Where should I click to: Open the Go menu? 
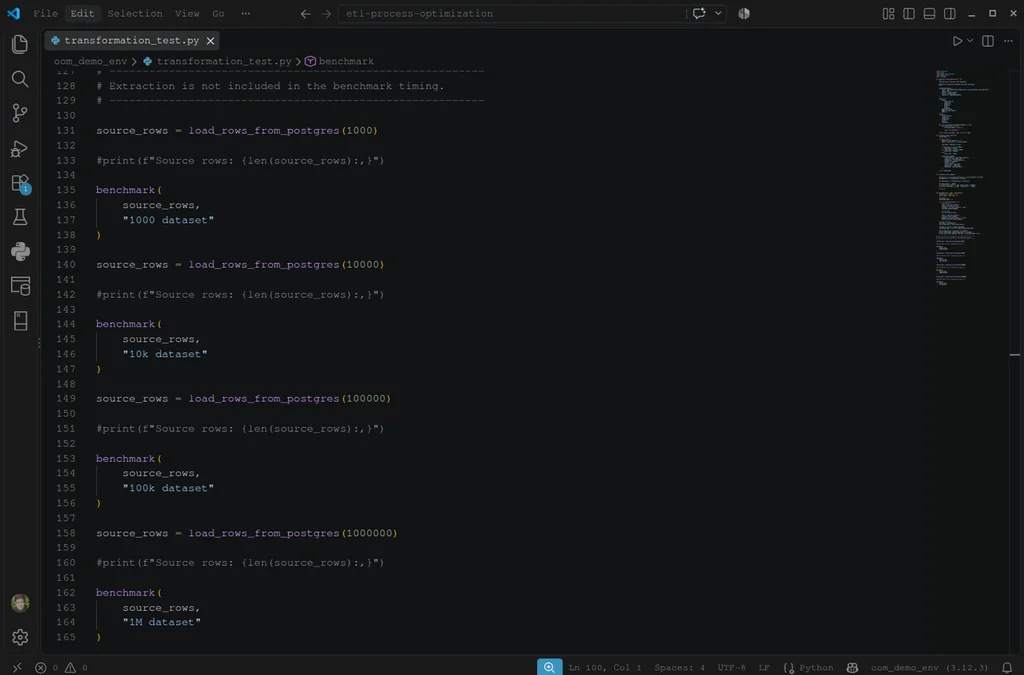tap(218, 14)
